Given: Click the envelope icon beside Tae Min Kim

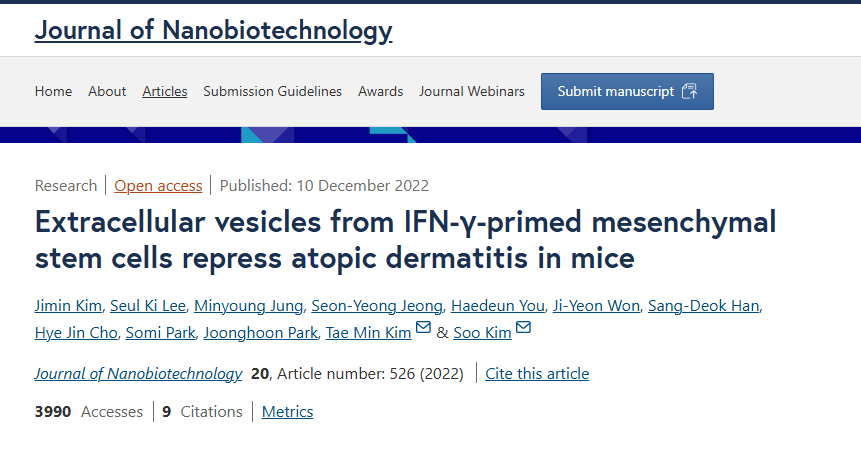Looking at the screenshot, I should (423, 331).
